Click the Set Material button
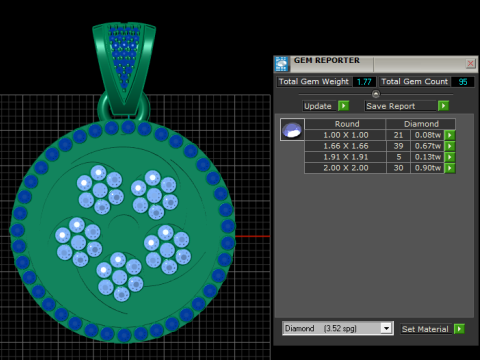480x360 pixels. click(x=425, y=329)
